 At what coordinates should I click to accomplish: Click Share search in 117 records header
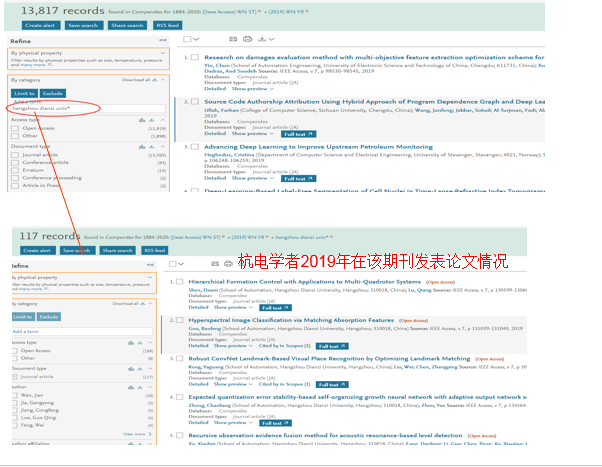pos(117,250)
